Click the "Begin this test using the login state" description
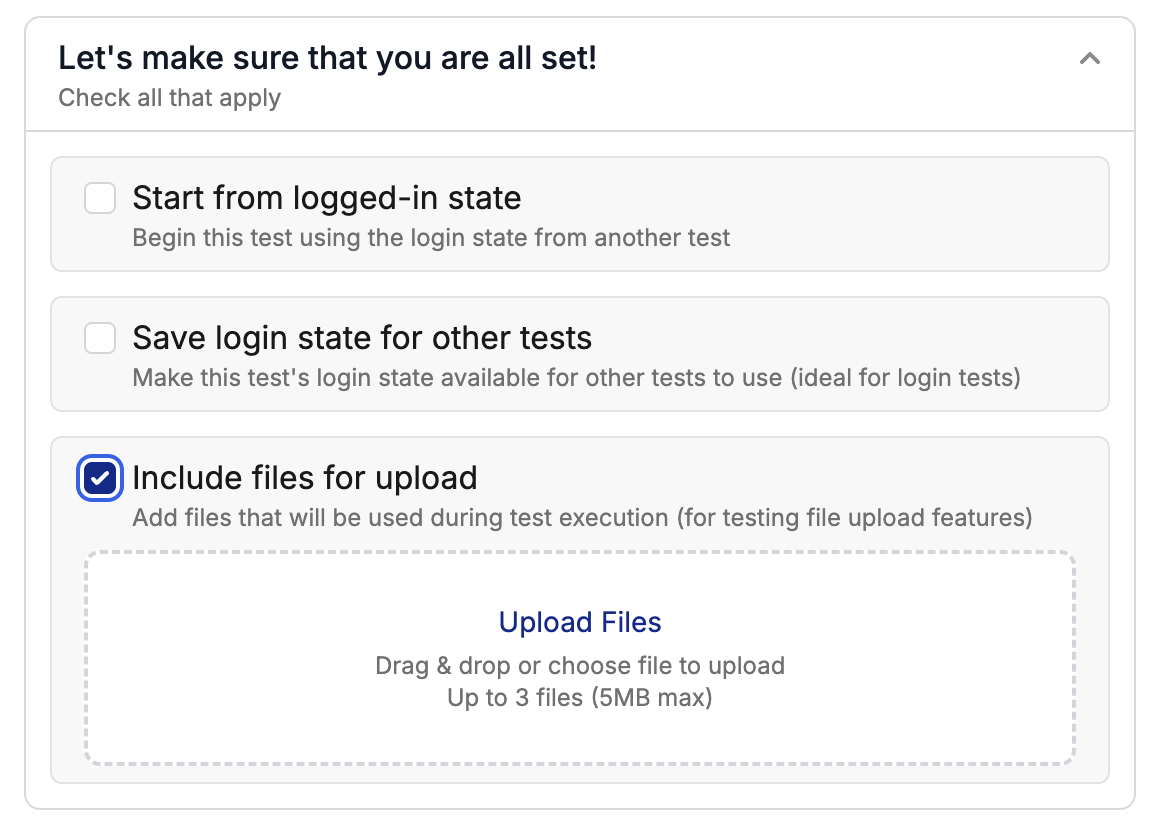Screen dimensions: 1164x832 click(x=431, y=238)
